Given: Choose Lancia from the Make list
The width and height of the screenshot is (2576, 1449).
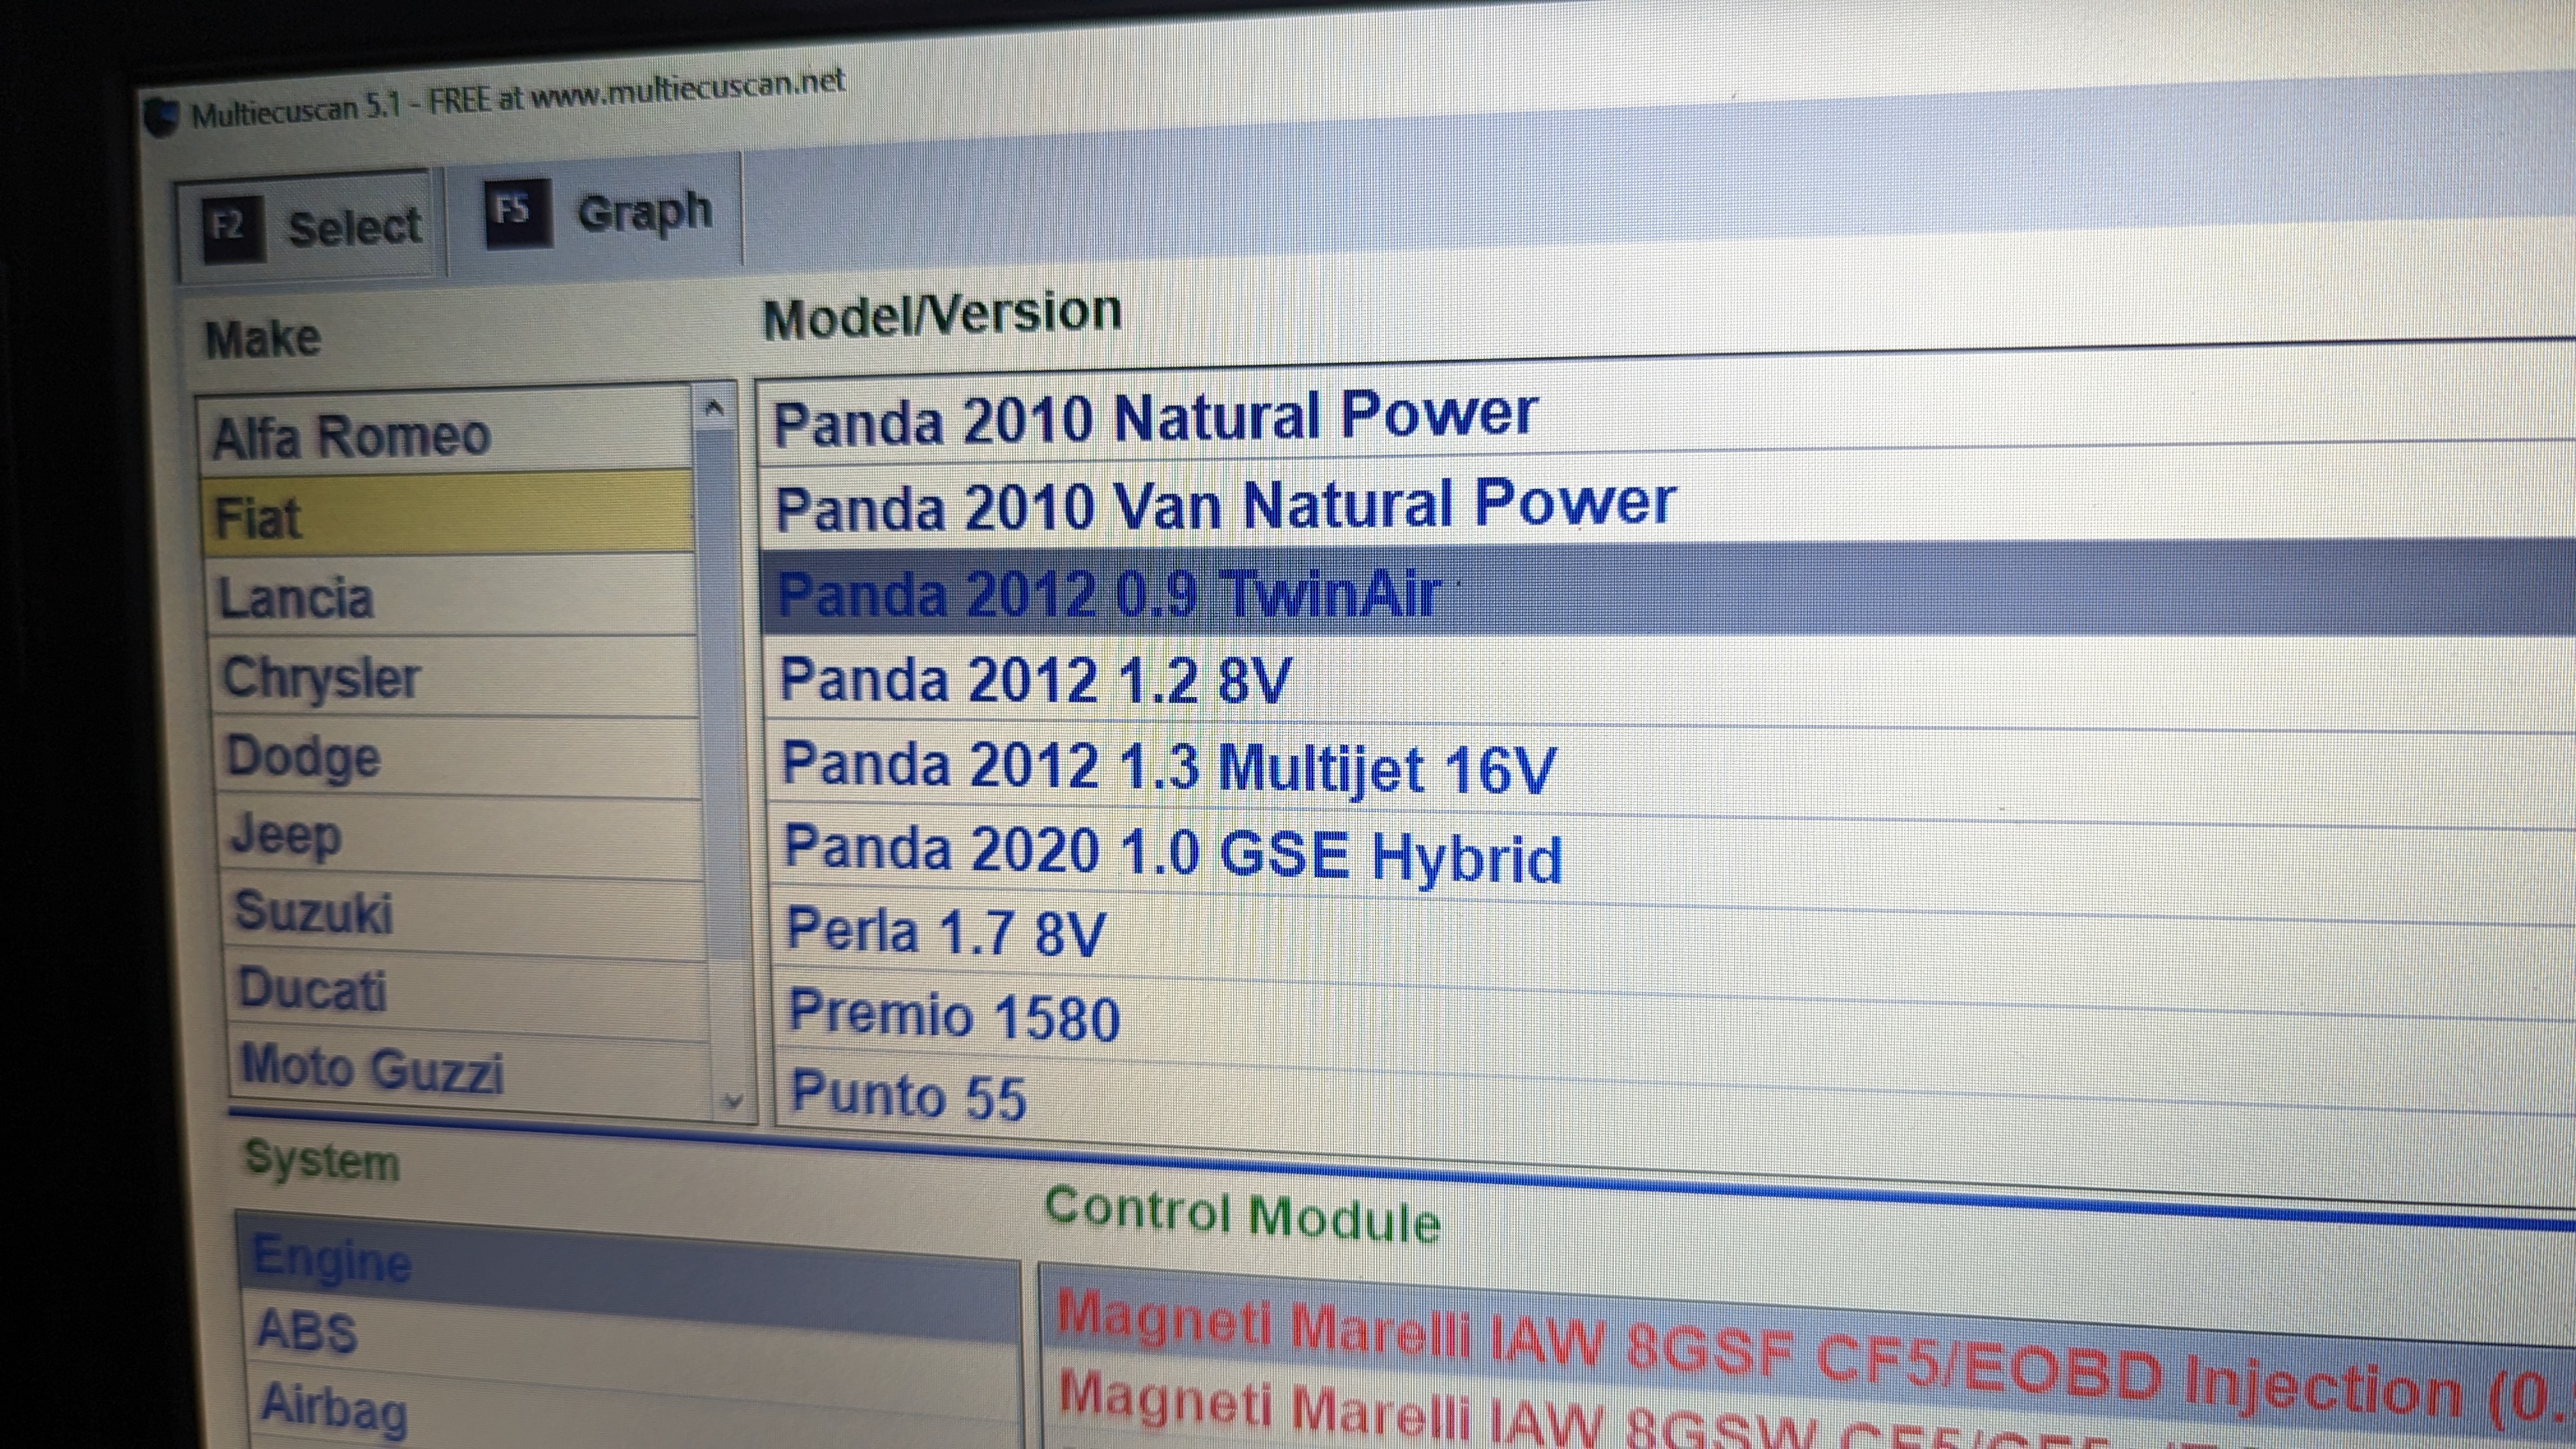Looking at the screenshot, I should click(452, 596).
